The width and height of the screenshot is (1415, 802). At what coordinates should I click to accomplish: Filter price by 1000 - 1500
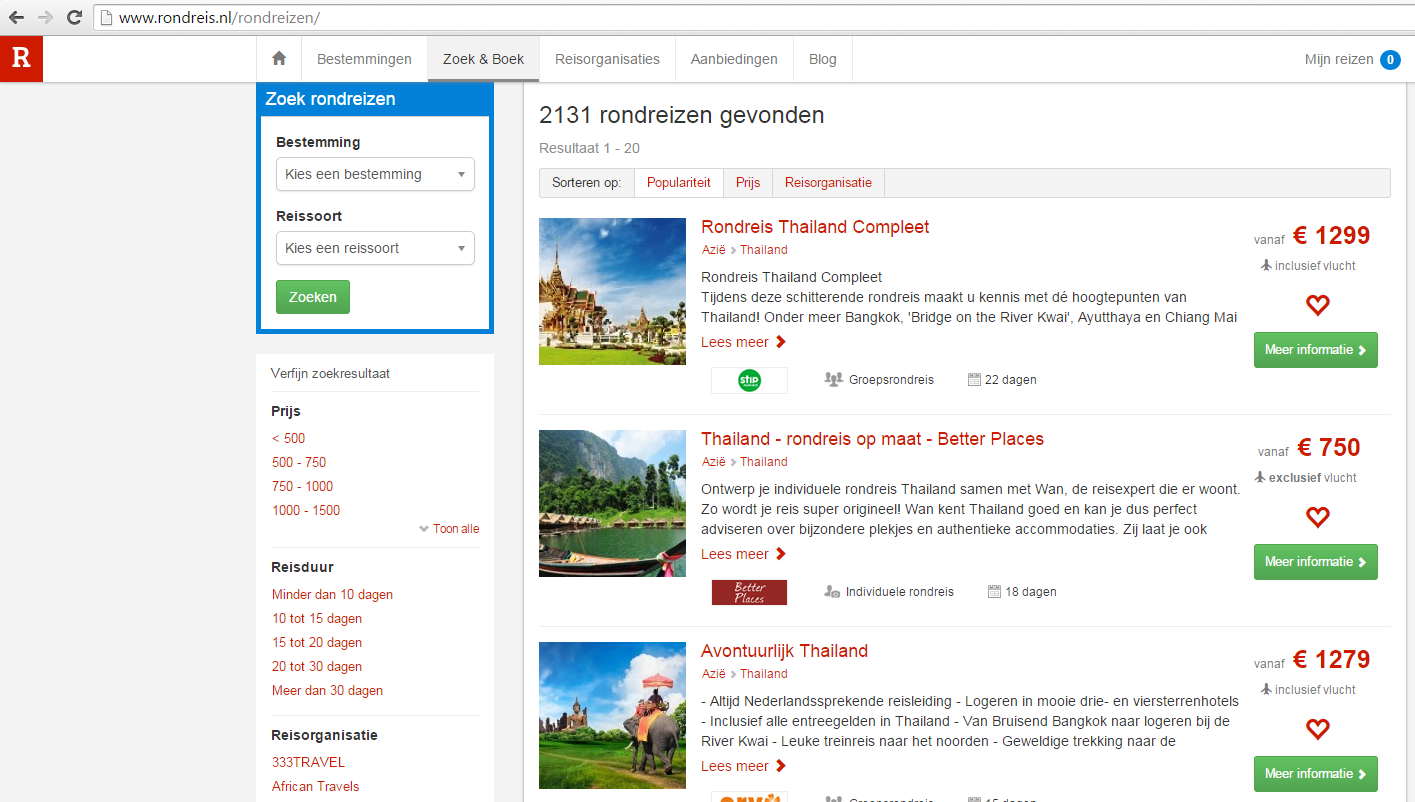[x=306, y=510]
